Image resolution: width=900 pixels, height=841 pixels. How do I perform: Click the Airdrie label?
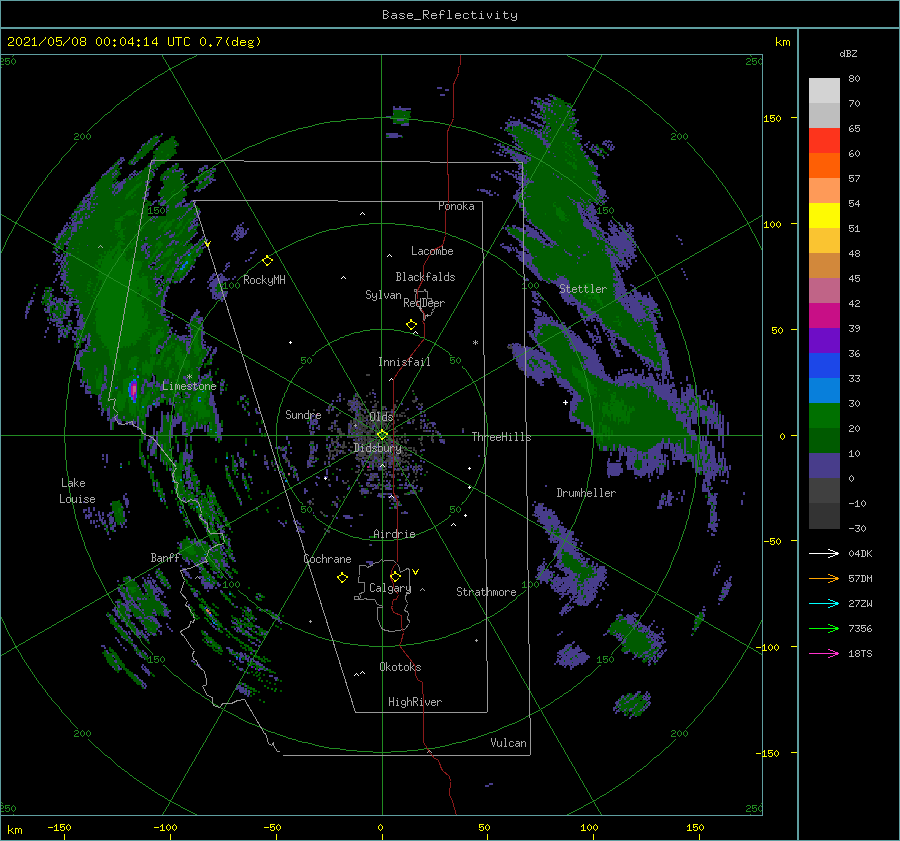point(394,534)
